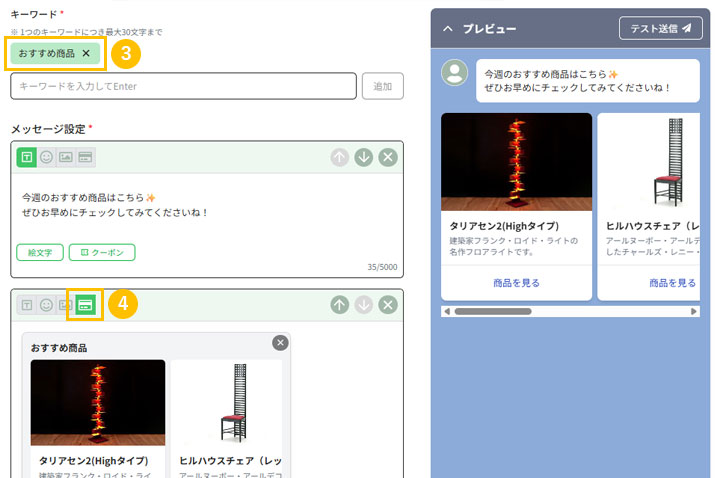Click the キーワード input field
Screen dimensions: 715x478
(x=183, y=86)
